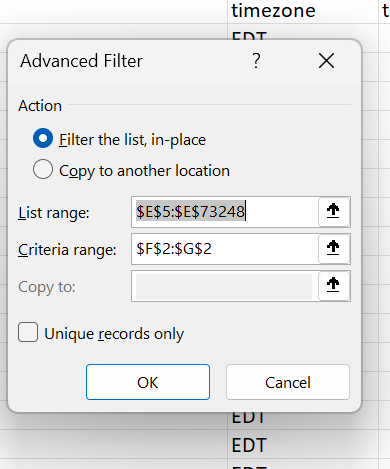Close the Advanced Filter dialog
Screen dimensions: 390x469
326,61
